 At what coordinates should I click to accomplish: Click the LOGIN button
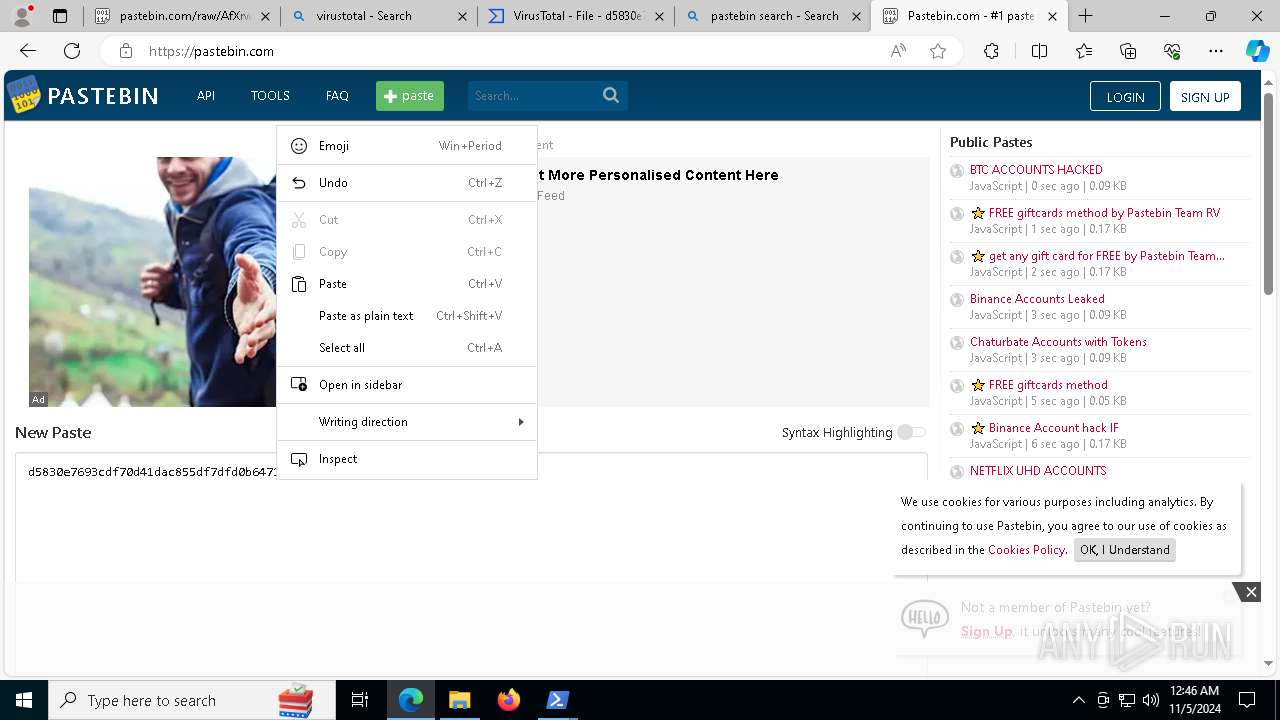click(x=1125, y=96)
